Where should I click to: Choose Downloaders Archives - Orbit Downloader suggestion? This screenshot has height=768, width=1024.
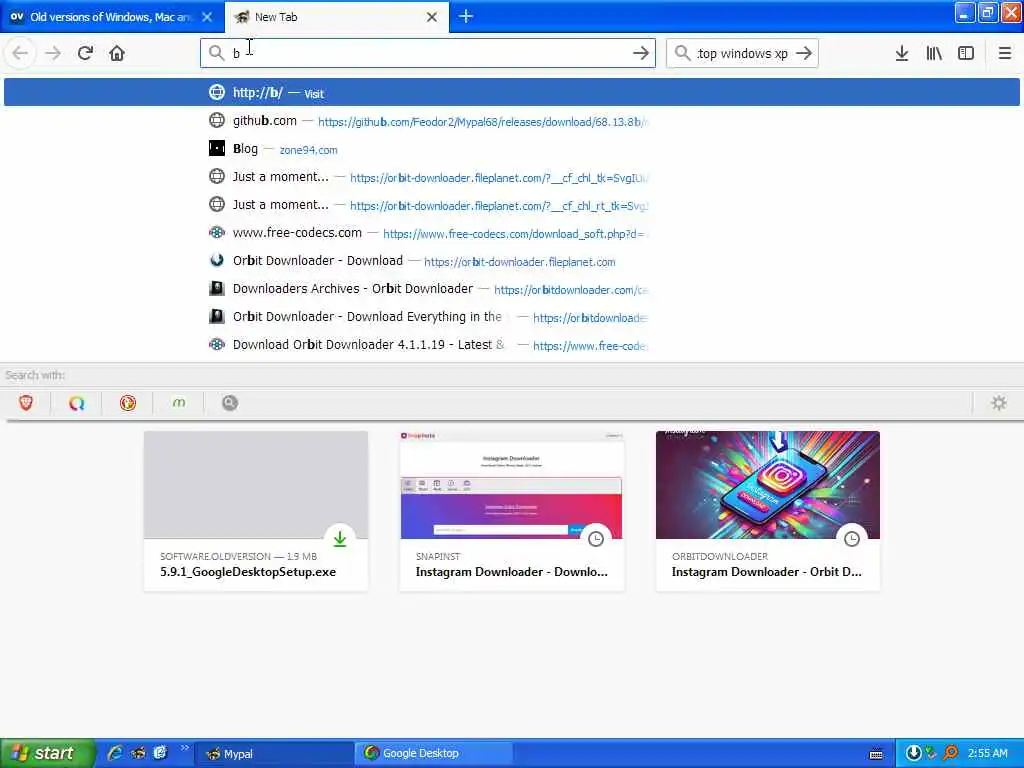pyautogui.click(x=512, y=289)
